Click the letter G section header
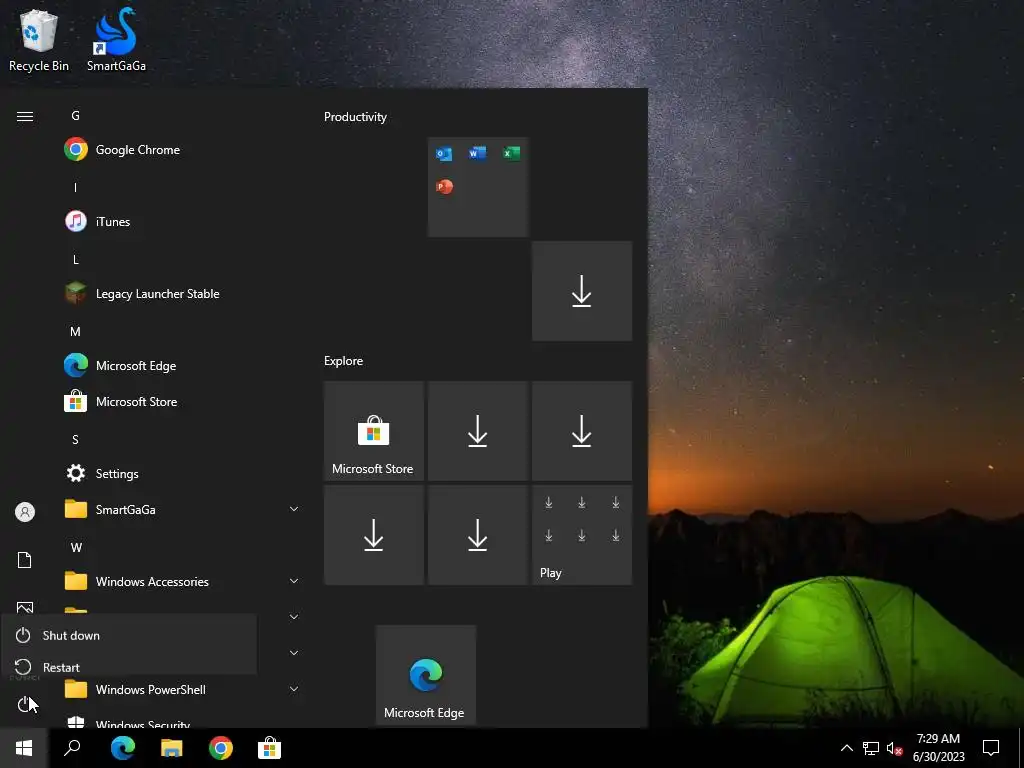 click(x=75, y=116)
